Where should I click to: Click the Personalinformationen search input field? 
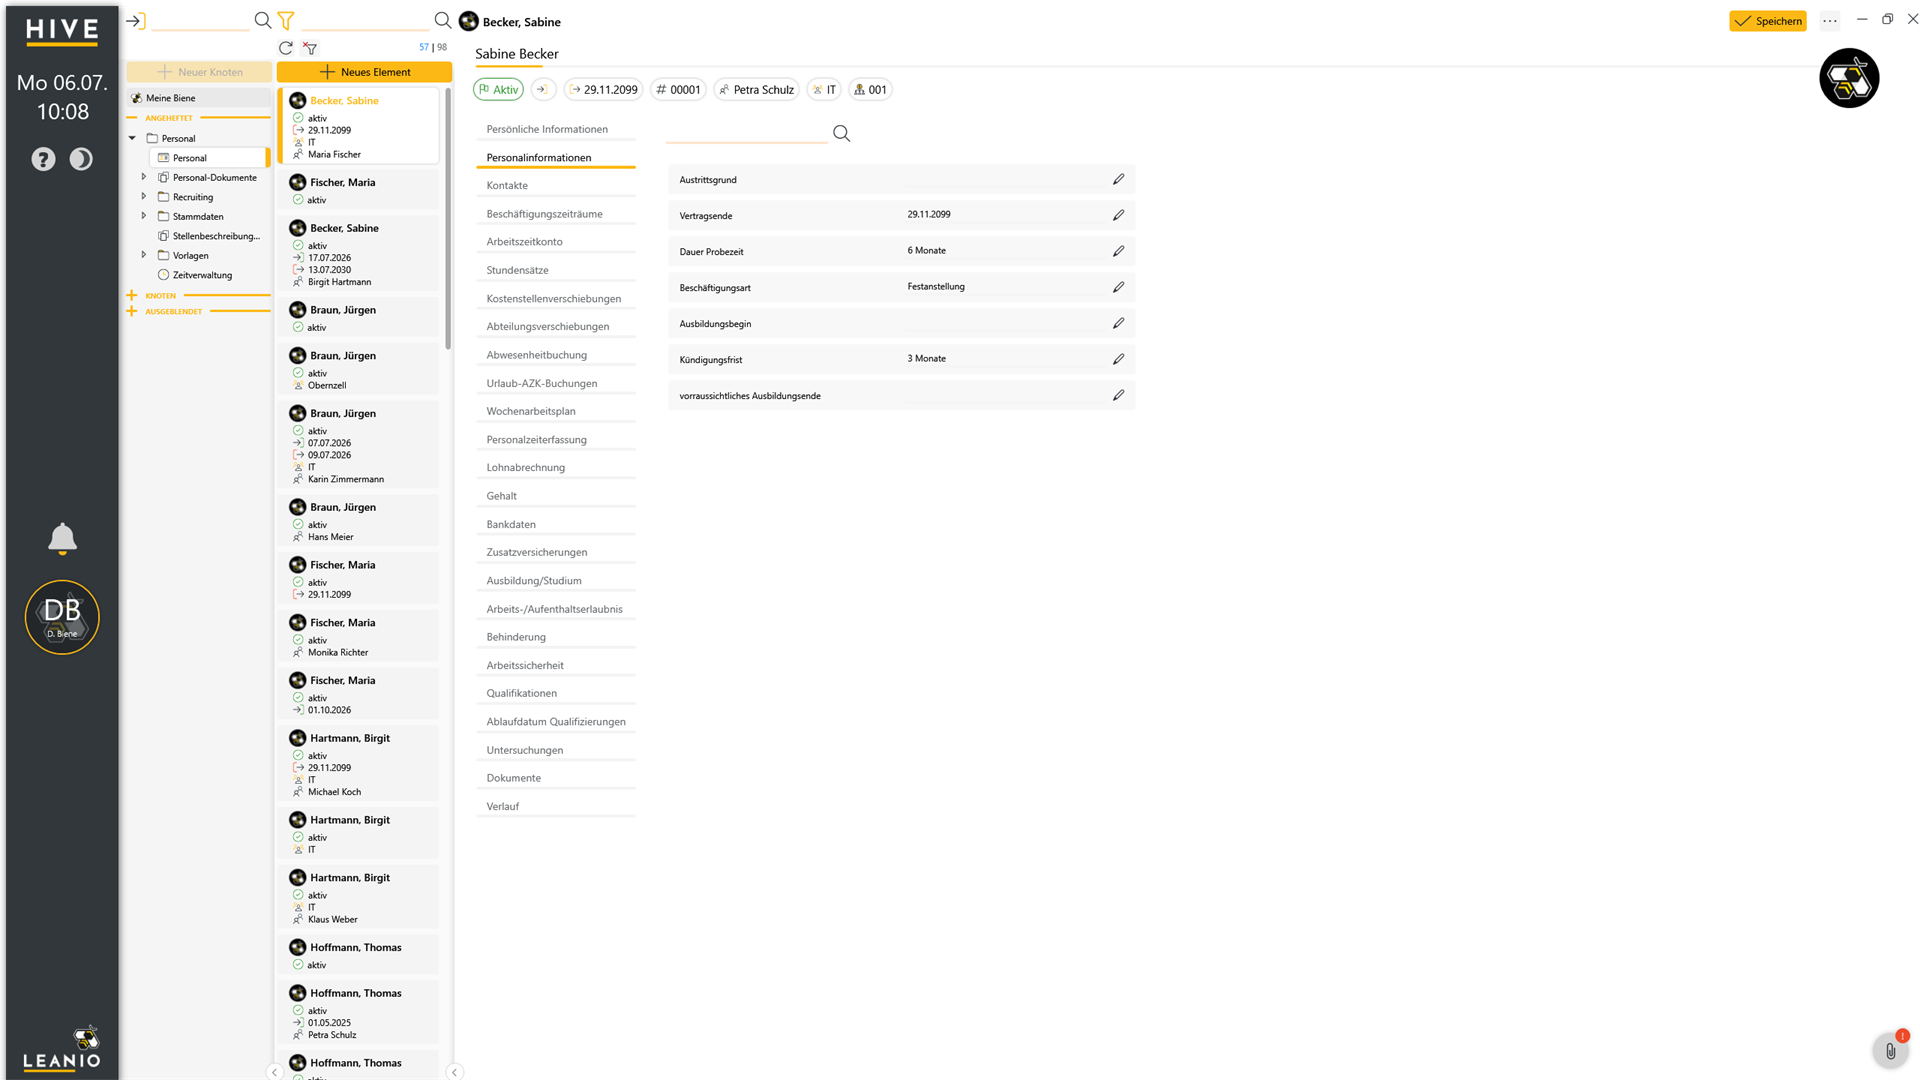coord(746,134)
